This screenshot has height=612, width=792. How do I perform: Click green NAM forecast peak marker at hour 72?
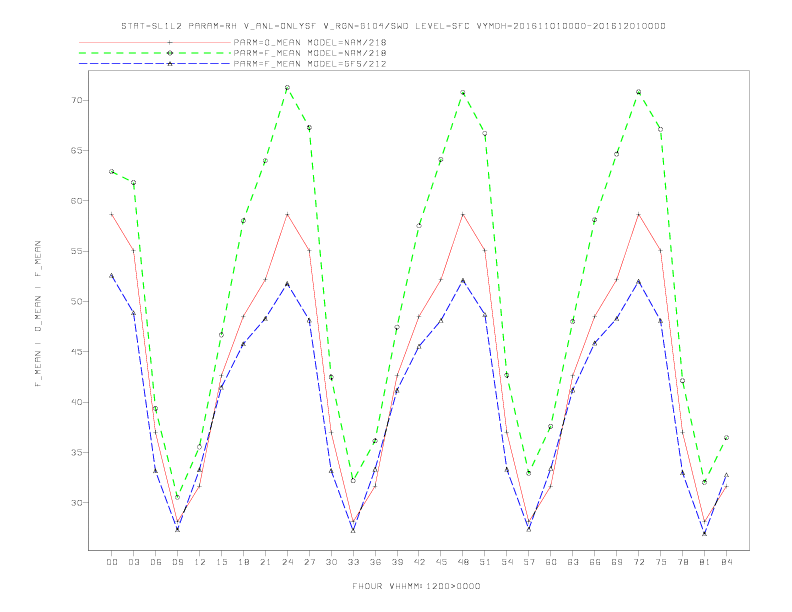click(638, 92)
